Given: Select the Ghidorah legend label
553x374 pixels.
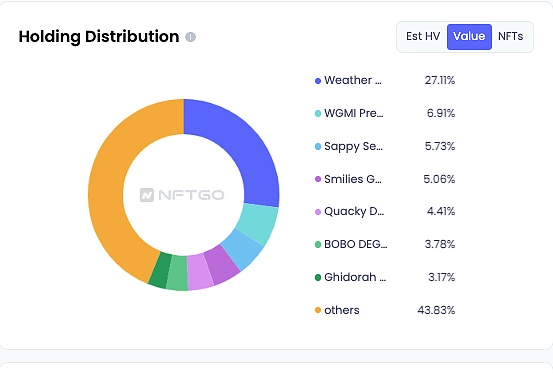Looking at the screenshot, I should [x=355, y=277].
